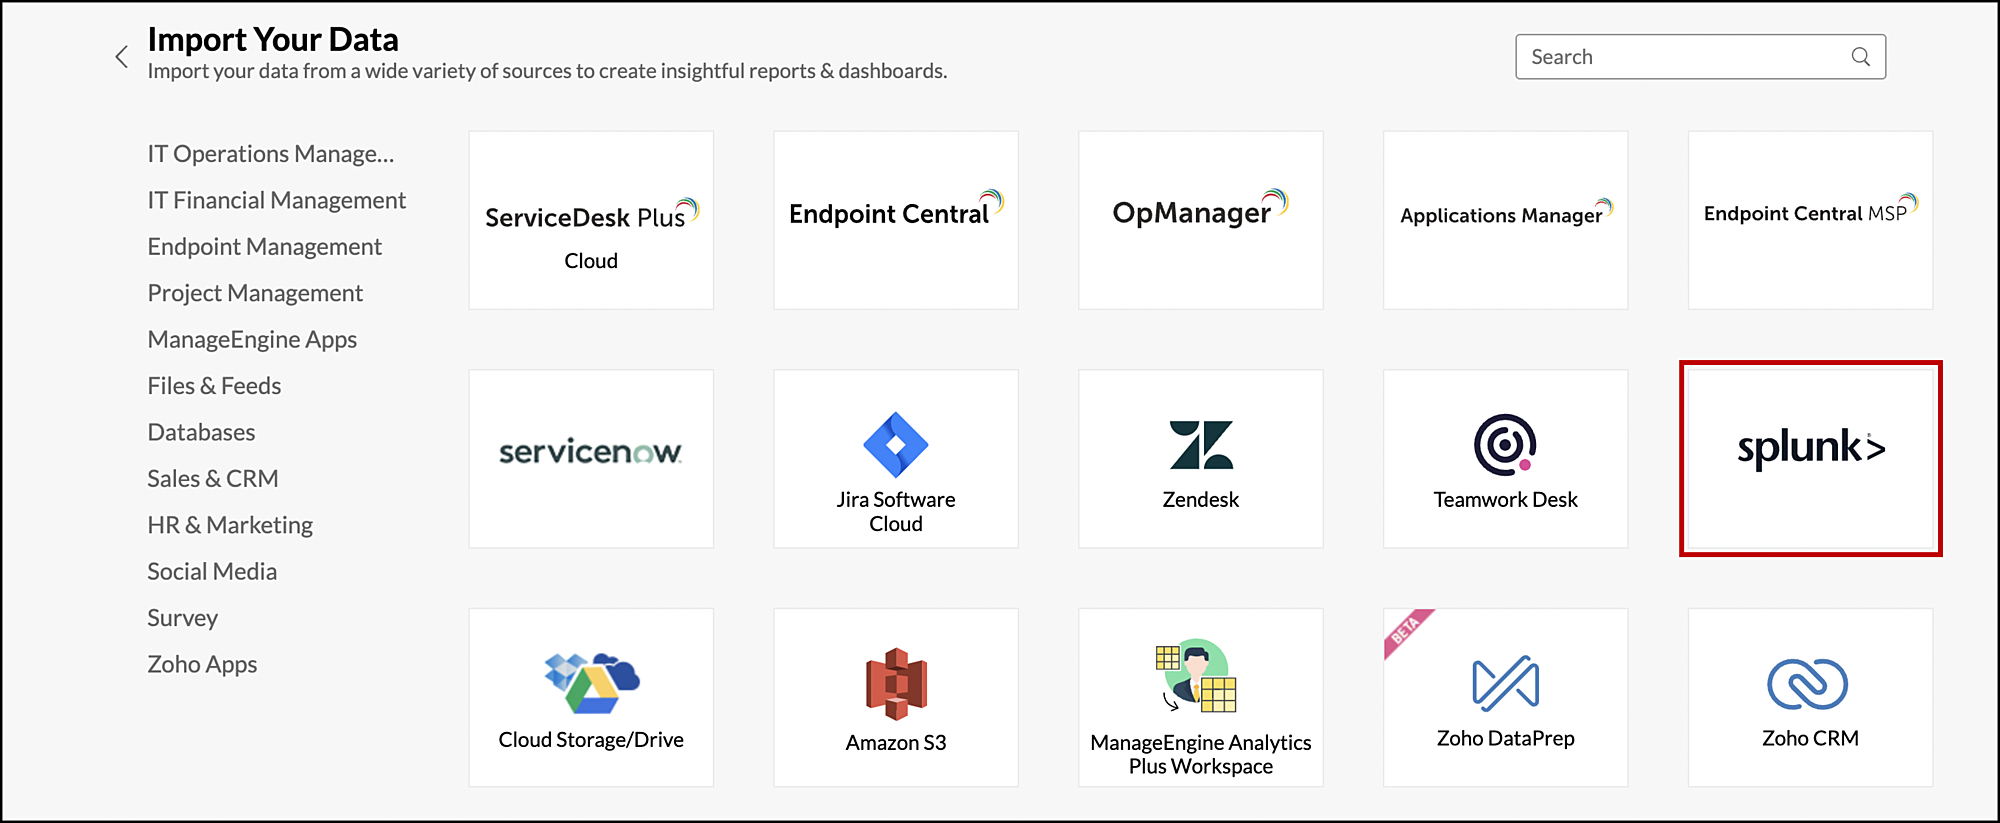Open Sales & CRM category

pos(213,479)
